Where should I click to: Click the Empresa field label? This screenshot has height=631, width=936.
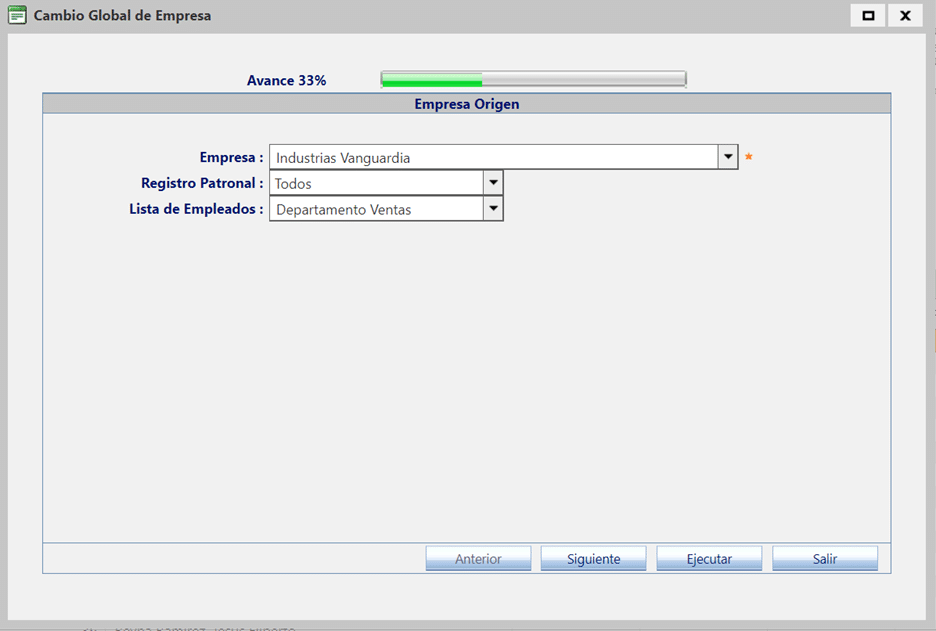[x=231, y=157]
